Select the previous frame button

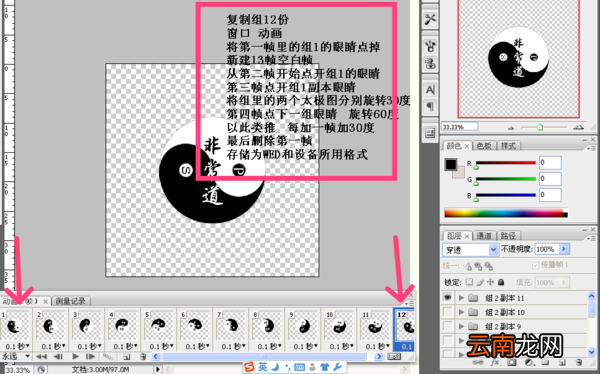point(58,357)
